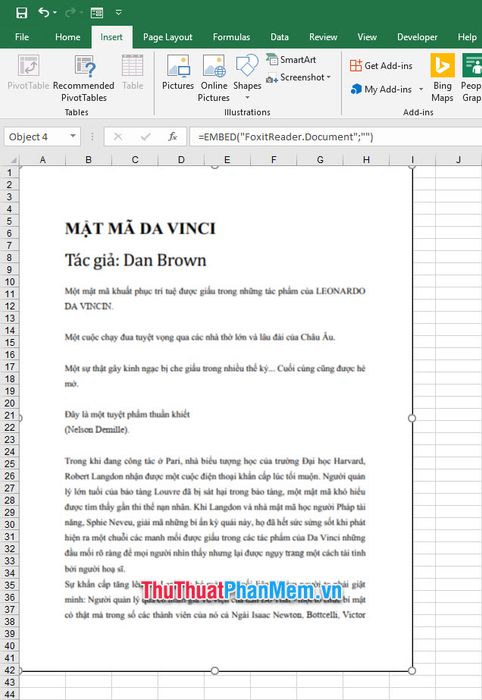The height and width of the screenshot is (700, 482).
Task: Click the right middle resize handle of object
Action: pos(412,418)
